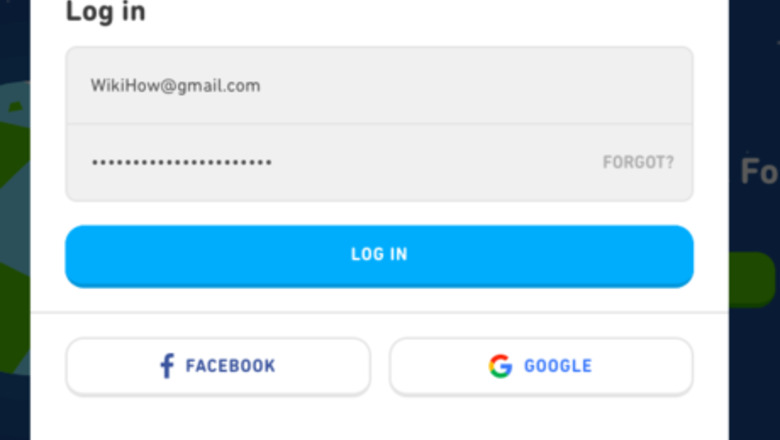
Task: Click the password dots in the field
Action: tap(180, 162)
